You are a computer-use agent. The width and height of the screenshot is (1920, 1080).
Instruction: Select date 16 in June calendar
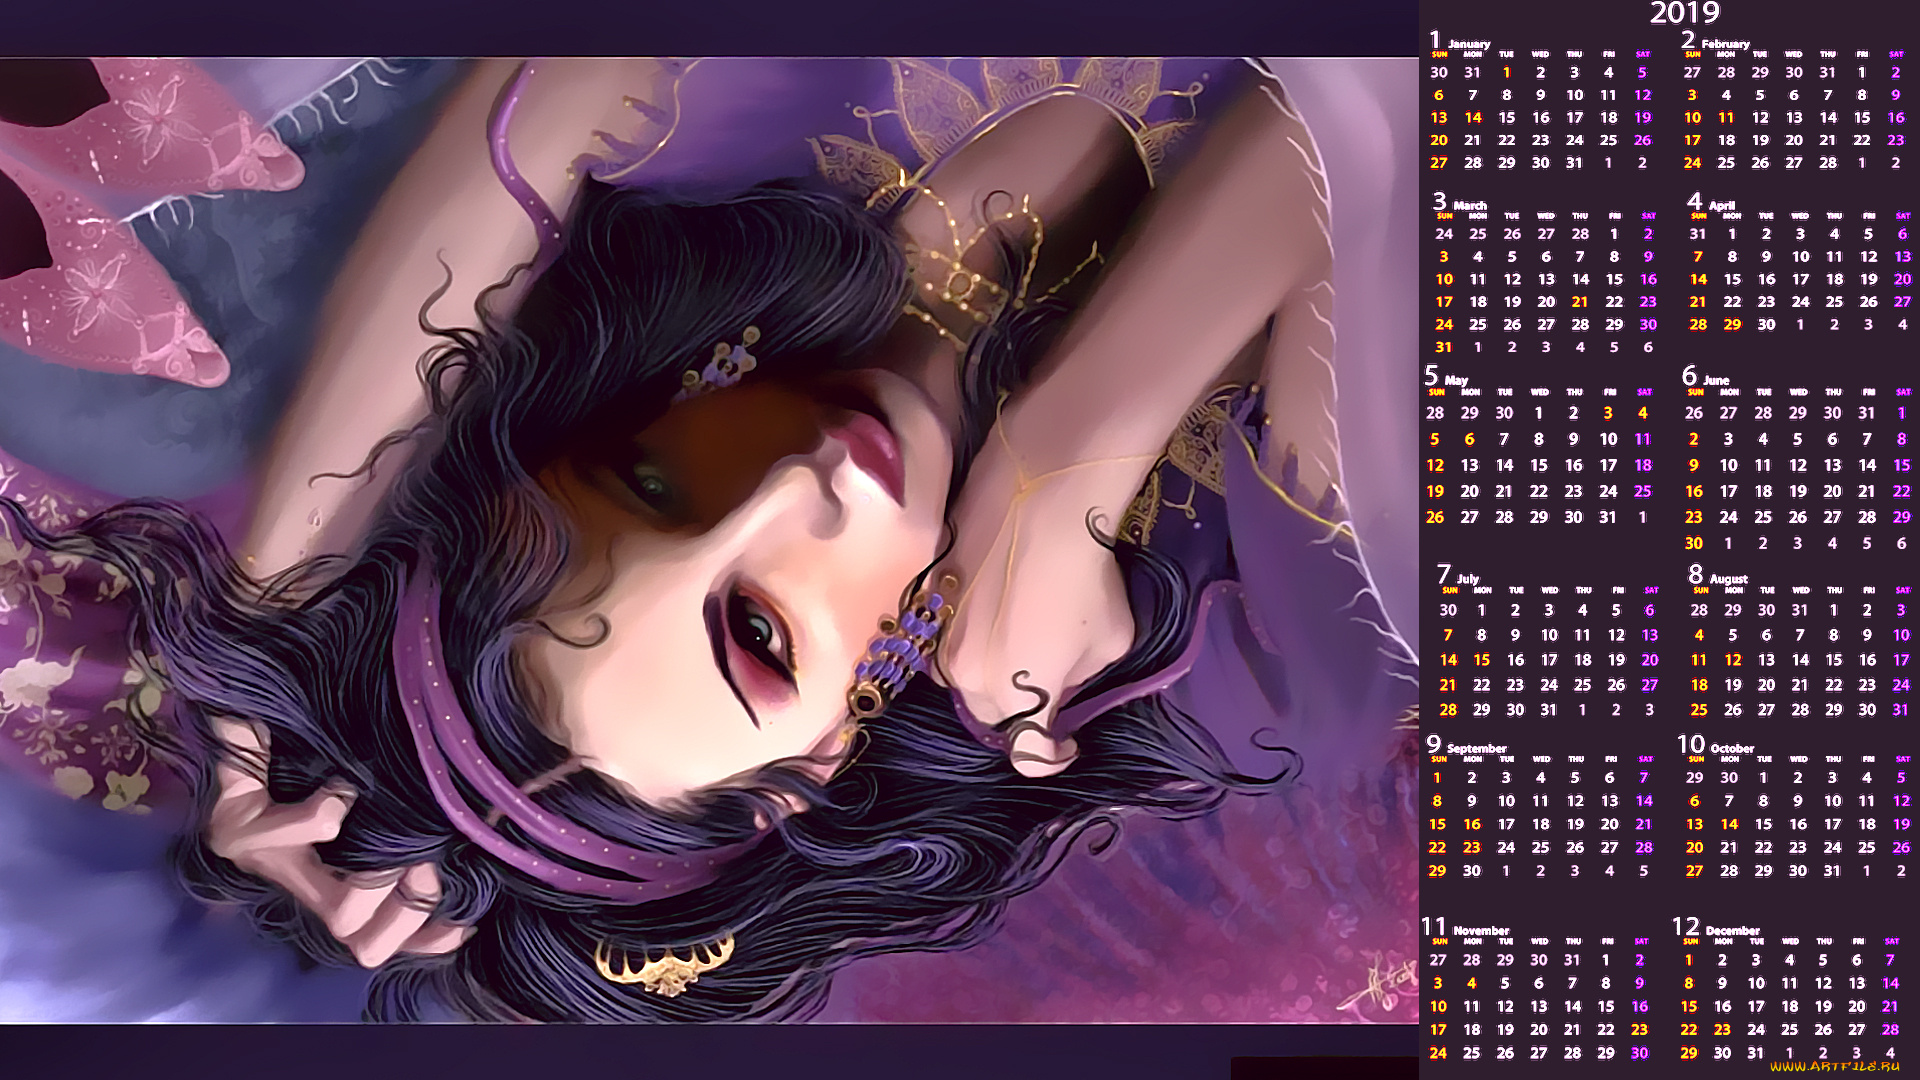click(1694, 492)
